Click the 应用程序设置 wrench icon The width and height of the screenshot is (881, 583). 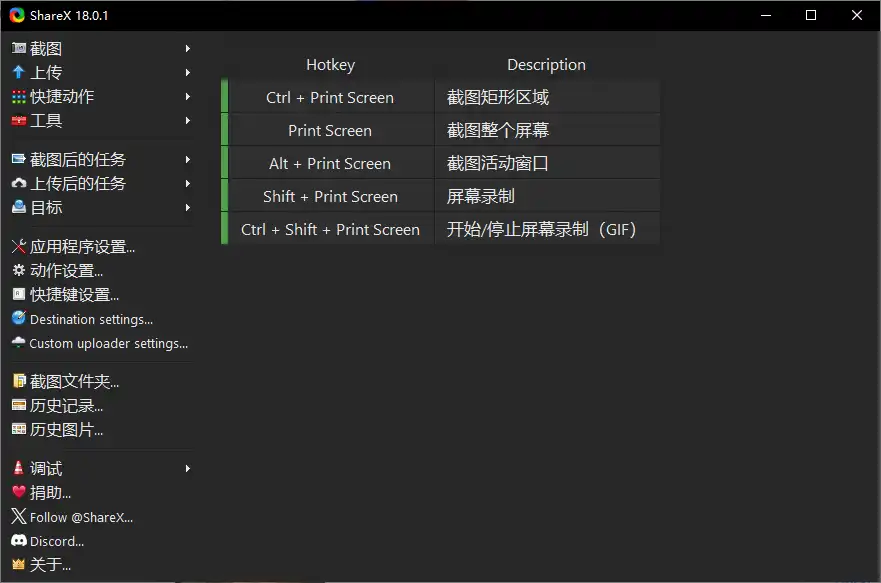[x=19, y=246]
